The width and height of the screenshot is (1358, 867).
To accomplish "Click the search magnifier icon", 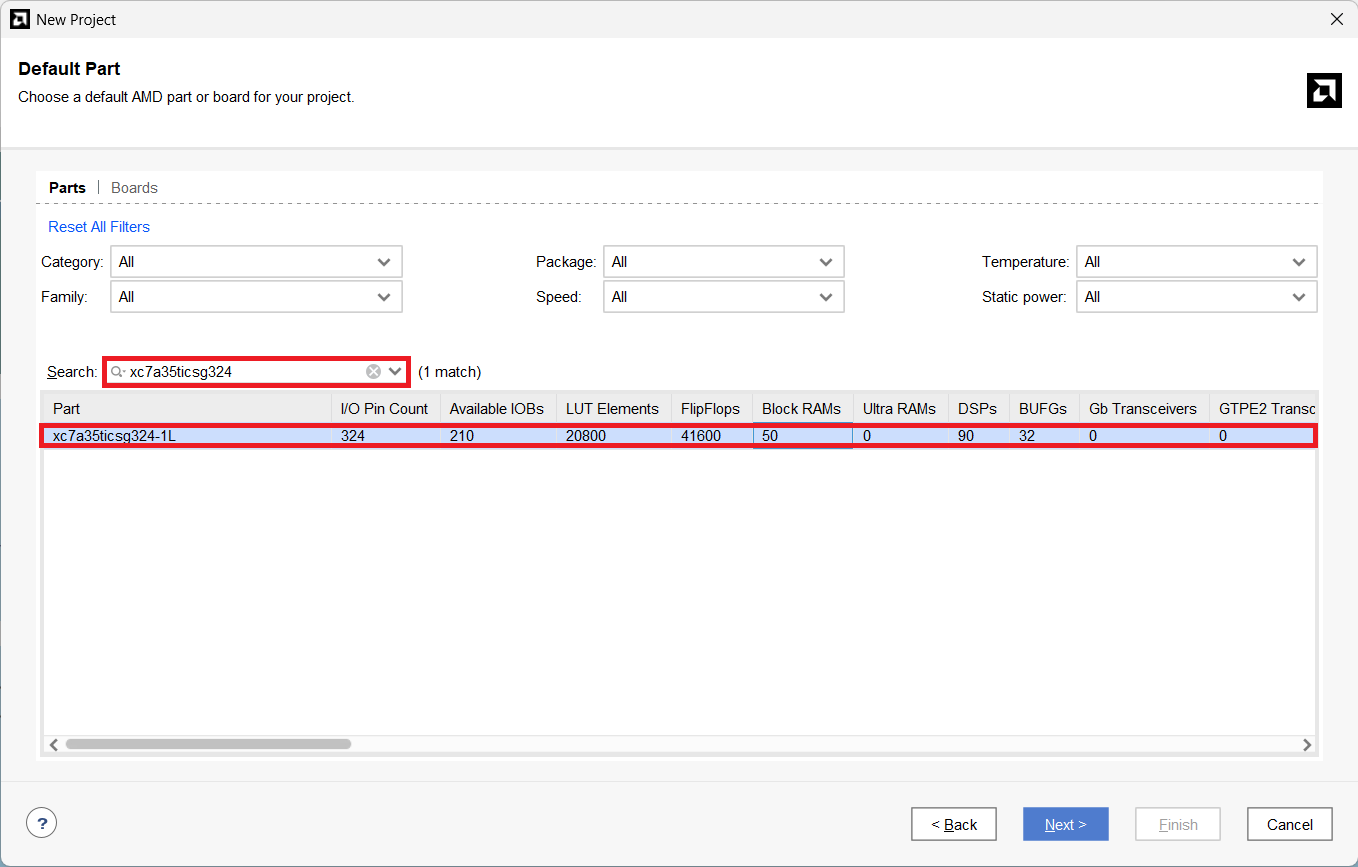I will 117,372.
